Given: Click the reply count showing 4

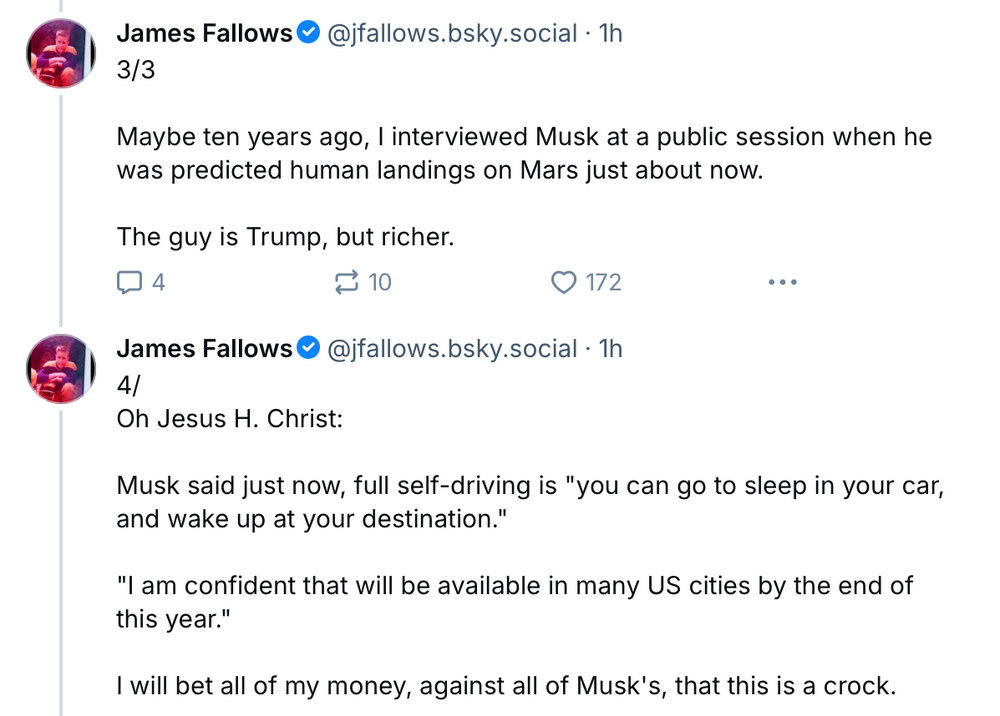Looking at the screenshot, I should 158,283.
